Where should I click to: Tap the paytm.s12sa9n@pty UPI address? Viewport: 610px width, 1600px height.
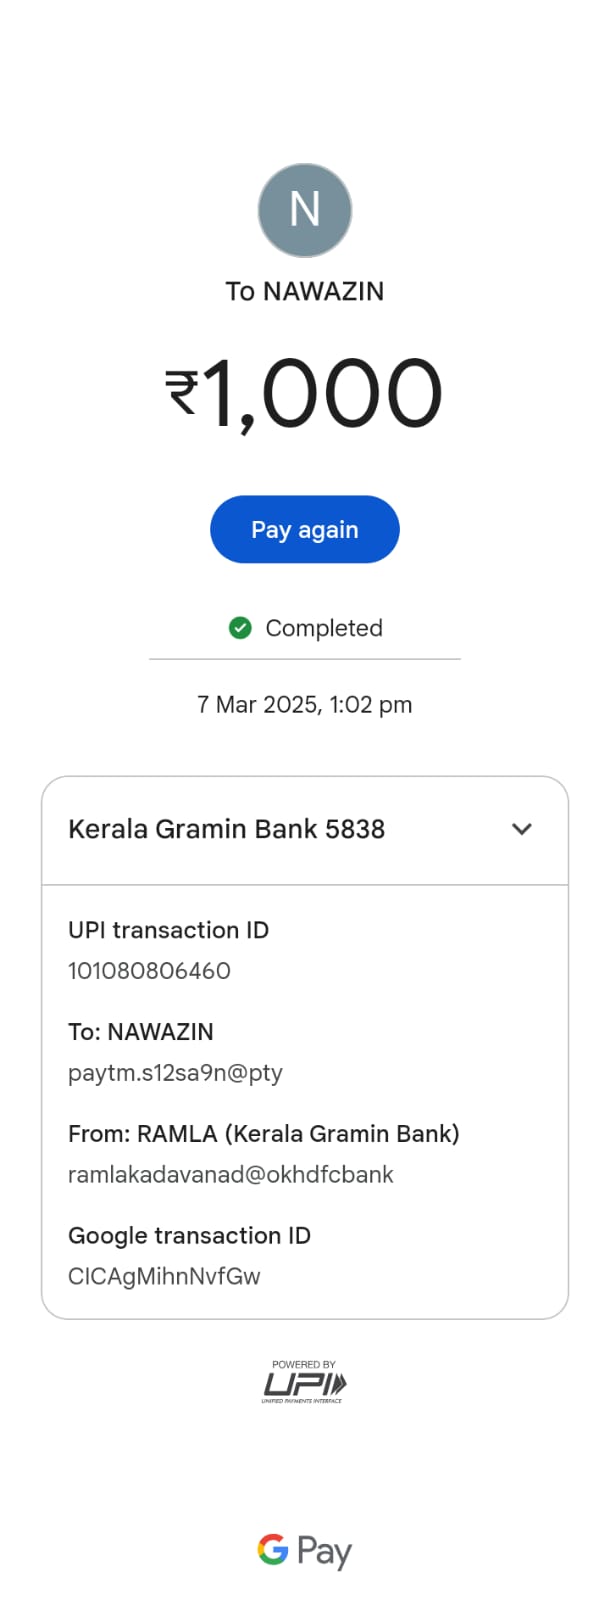[175, 1073]
